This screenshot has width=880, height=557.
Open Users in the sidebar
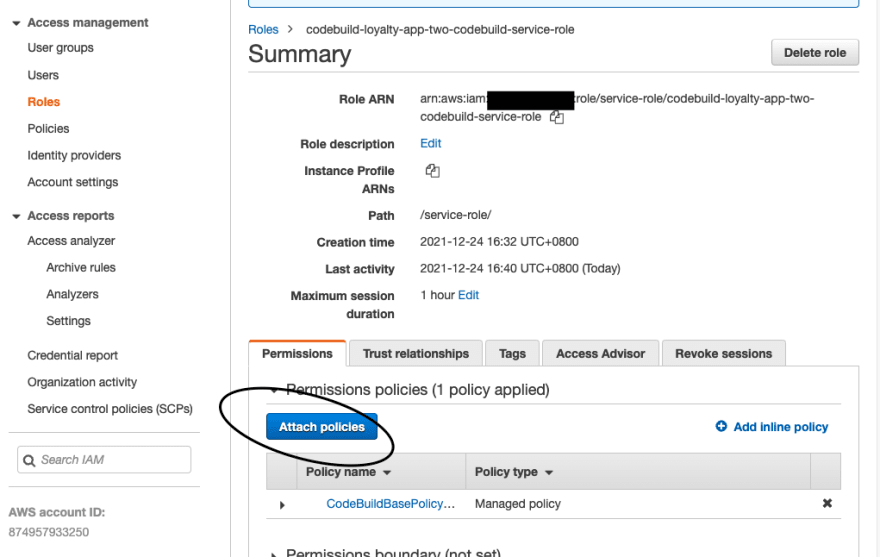pyautogui.click(x=43, y=75)
